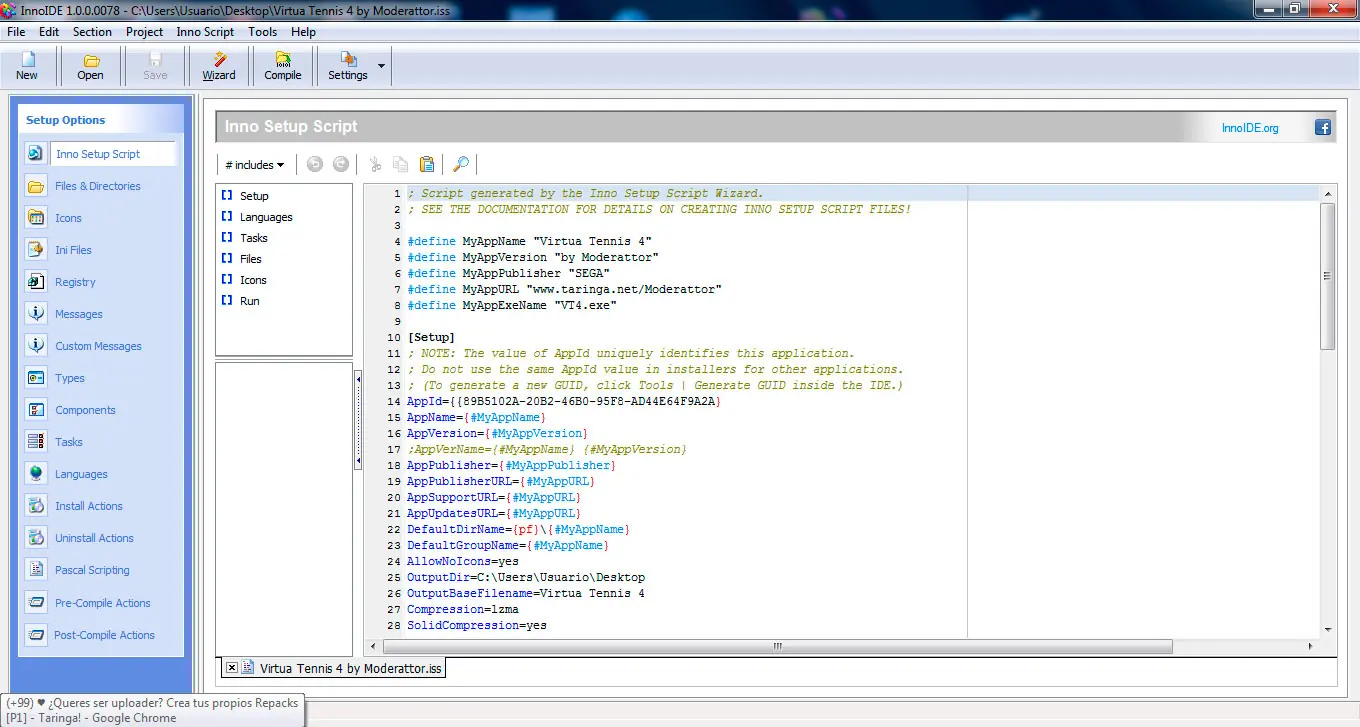Screen dimensions: 1360x727
Task: Click the OutputDir=C:\Users\Usuario\Desktop line
Action: coord(526,577)
